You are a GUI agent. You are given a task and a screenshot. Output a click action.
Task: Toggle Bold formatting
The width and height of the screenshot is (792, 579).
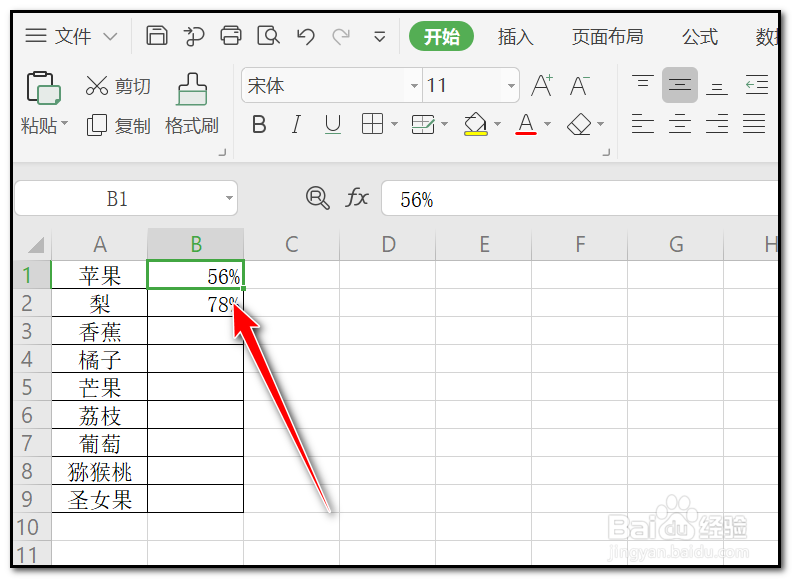[x=259, y=124]
